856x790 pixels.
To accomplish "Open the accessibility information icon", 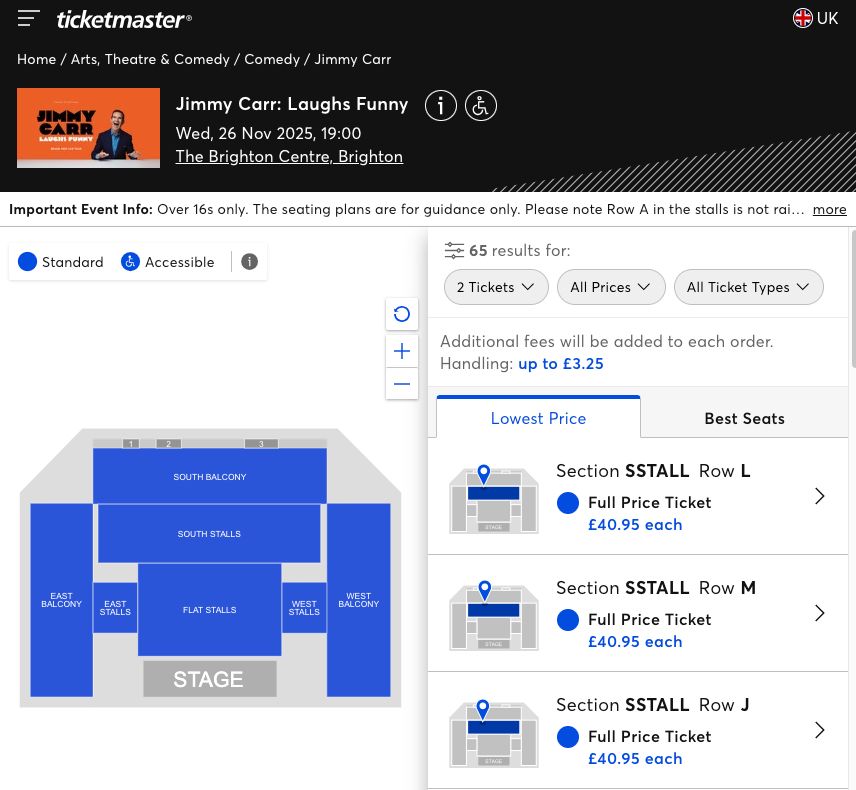I will [481, 105].
